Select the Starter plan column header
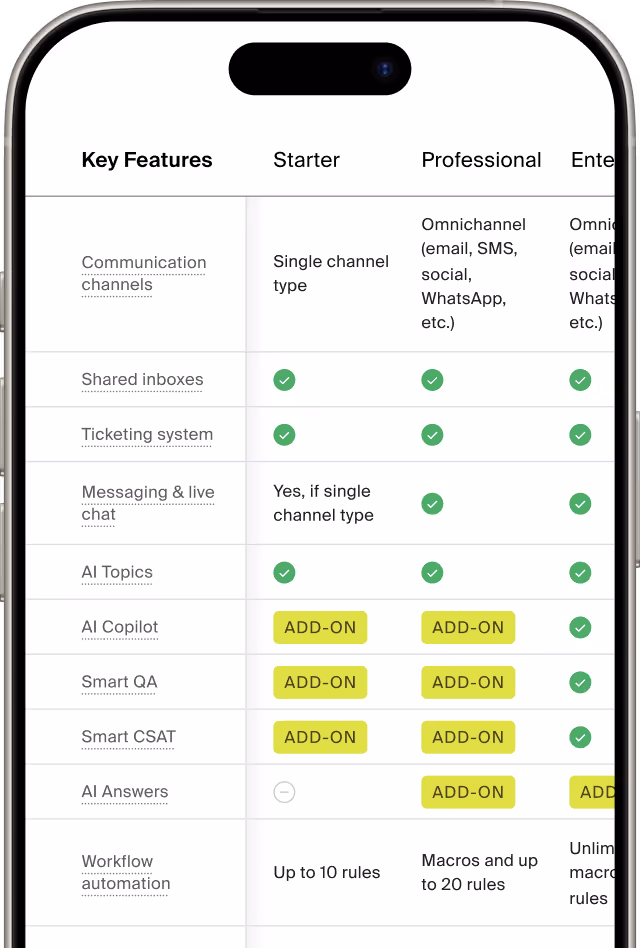Viewport: 640px width, 948px height. point(306,160)
